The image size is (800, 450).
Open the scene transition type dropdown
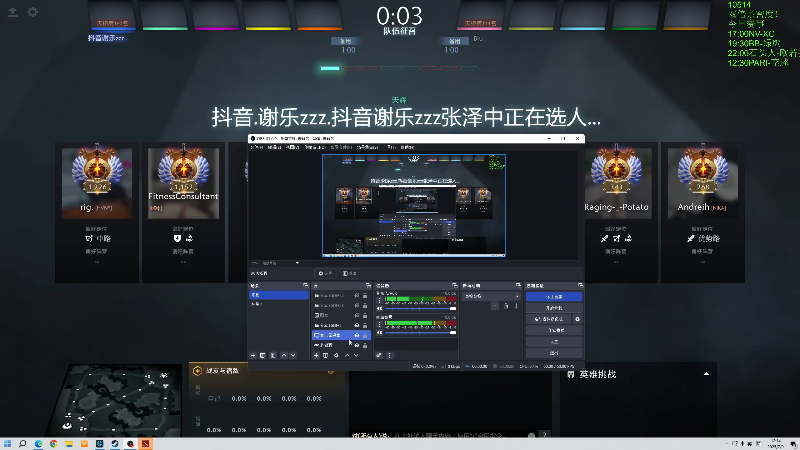tap(491, 296)
